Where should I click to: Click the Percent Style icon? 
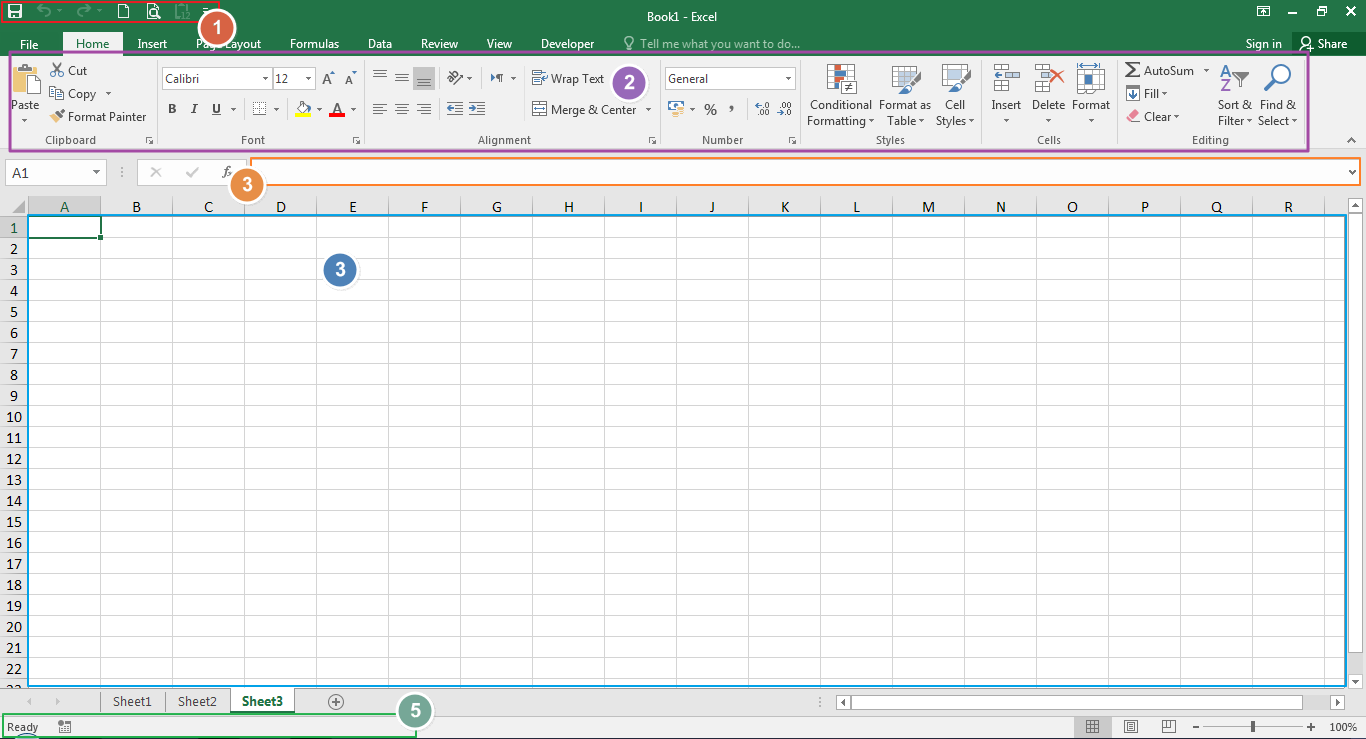pyautogui.click(x=711, y=109)
